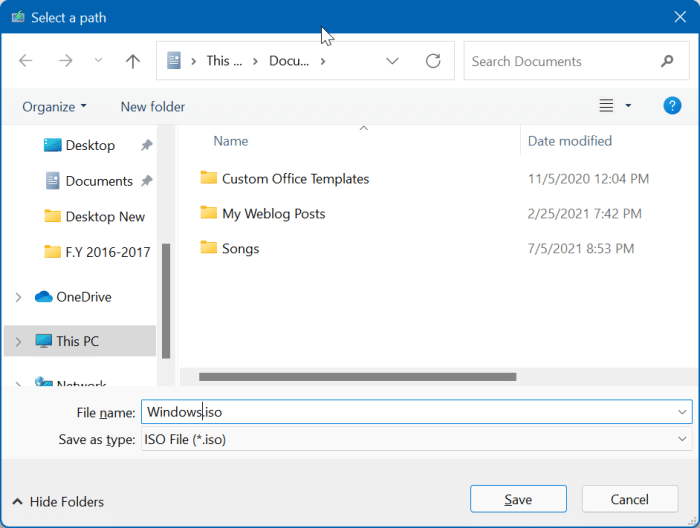Open Desktop in the navigation pane
The height and width of the screenshot is (528, 700).
pos(90,146)
